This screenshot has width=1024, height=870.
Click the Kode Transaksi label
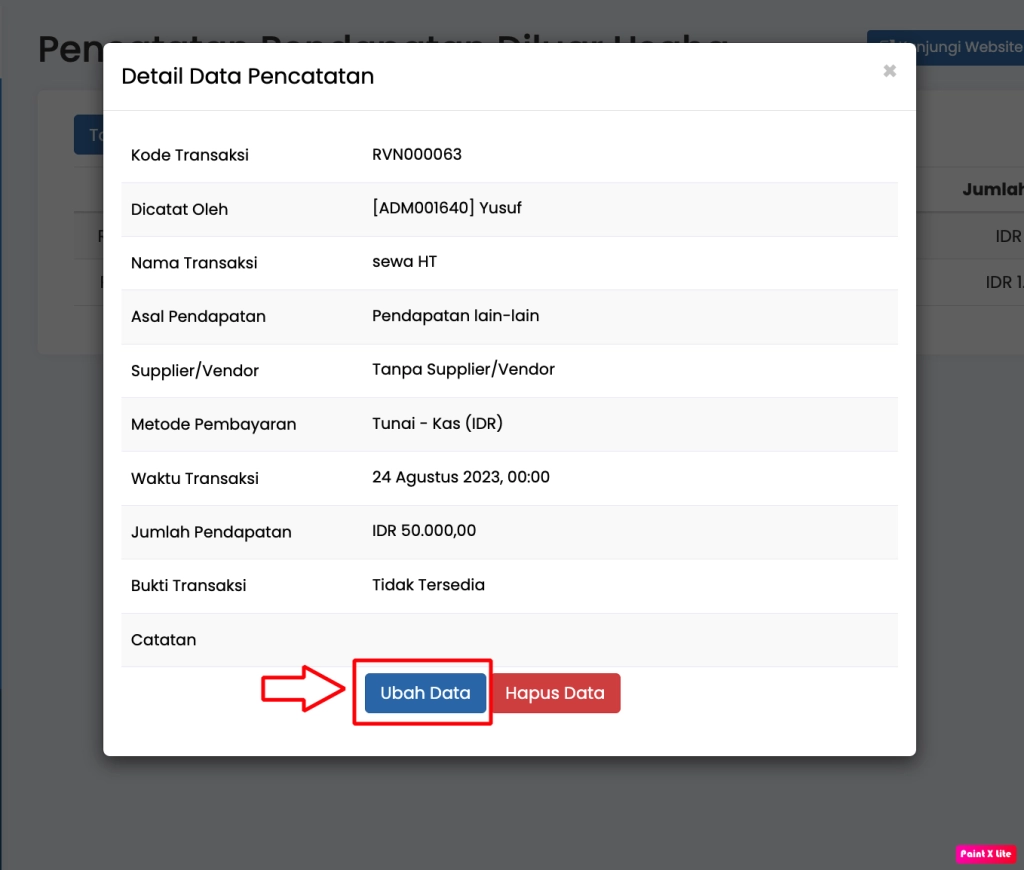click(189, 155)
